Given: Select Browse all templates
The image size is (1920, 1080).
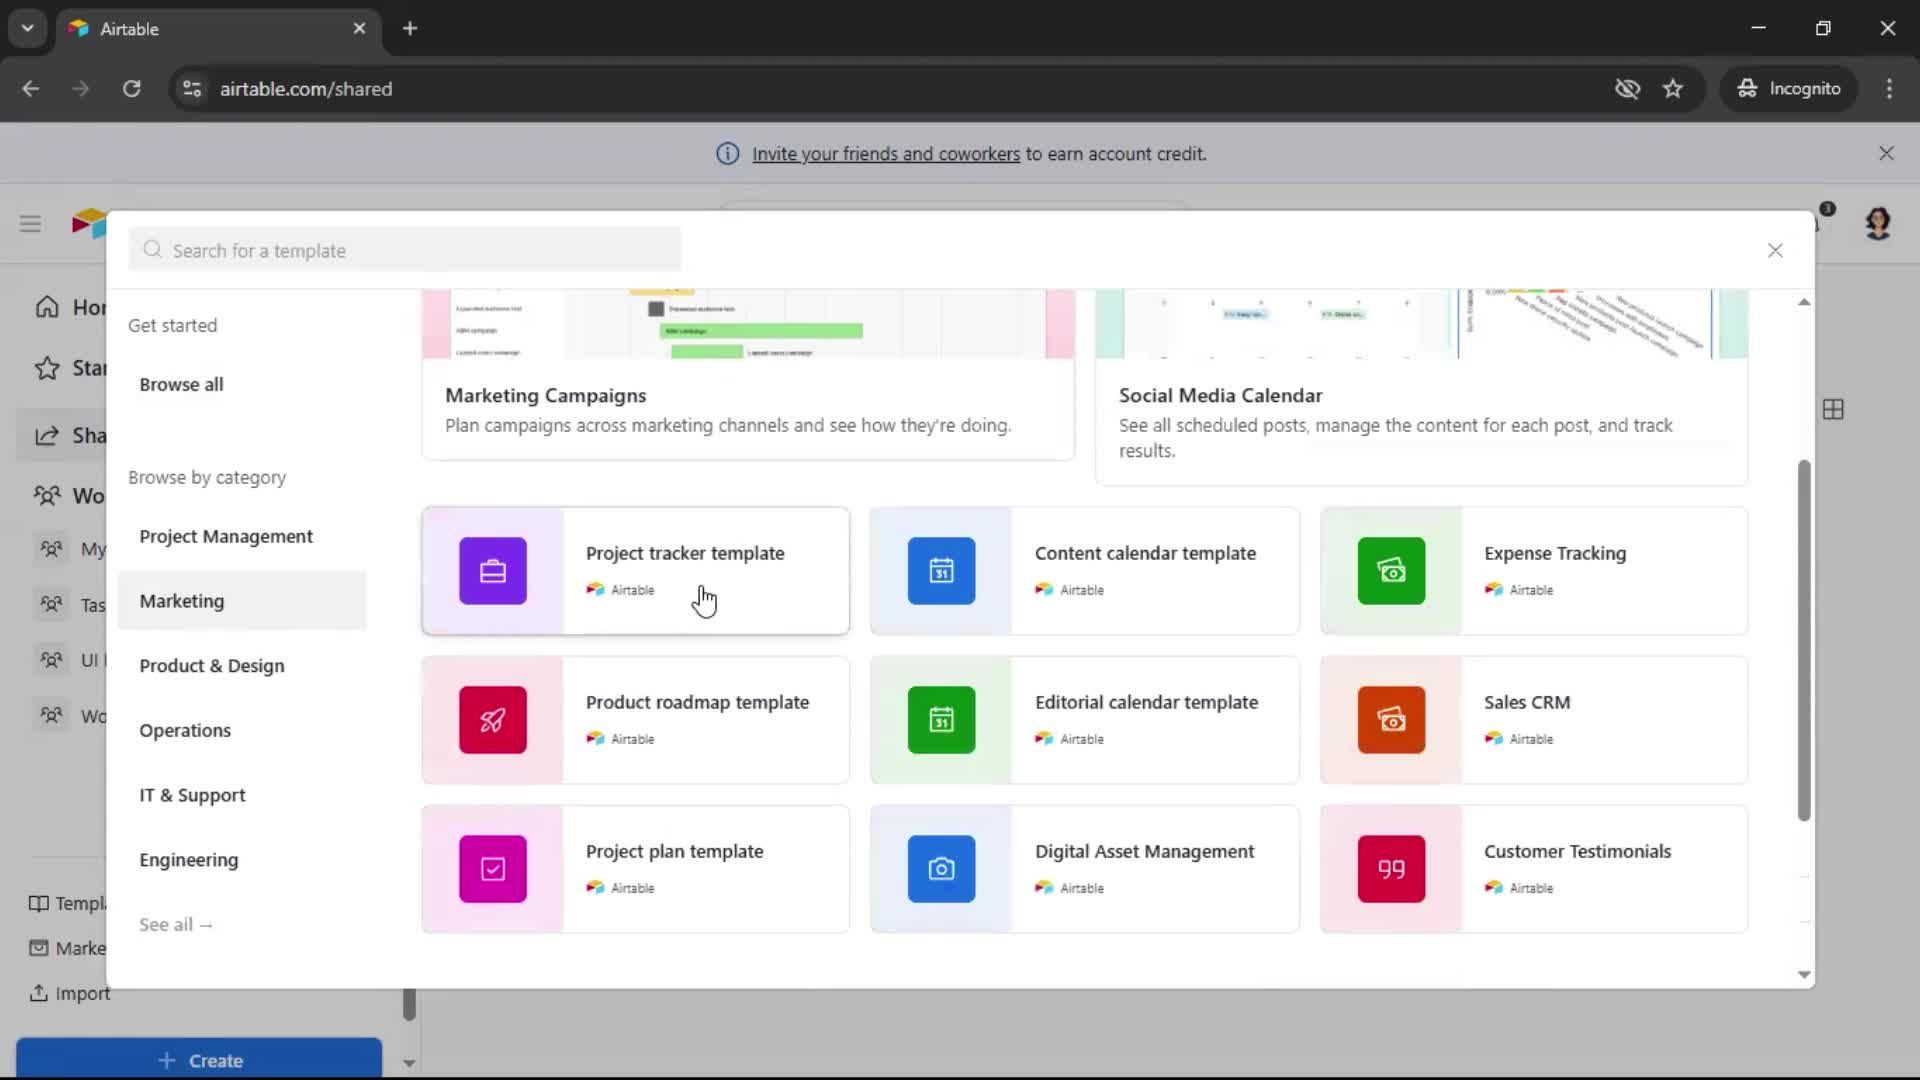Looking at the screenshot, I should (x=181, y=385).
